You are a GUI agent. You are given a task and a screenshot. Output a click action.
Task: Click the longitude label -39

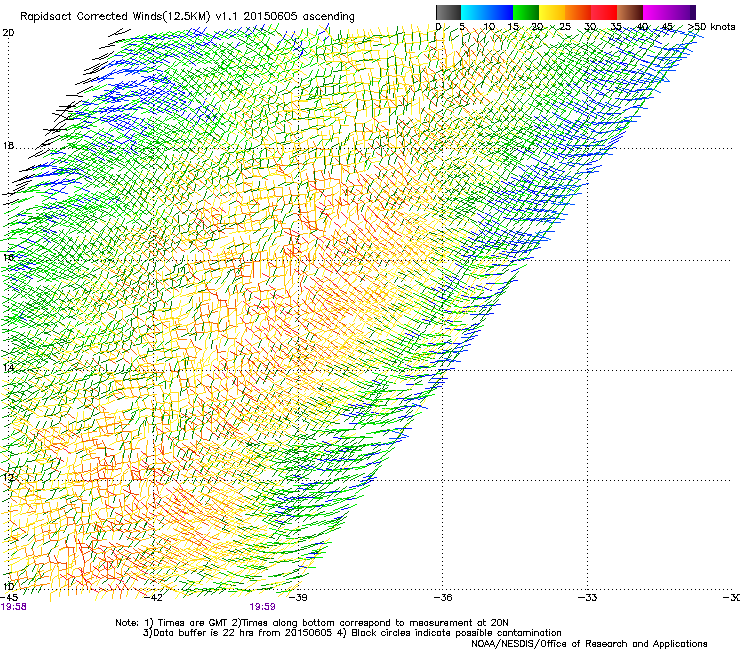point(298,598)
